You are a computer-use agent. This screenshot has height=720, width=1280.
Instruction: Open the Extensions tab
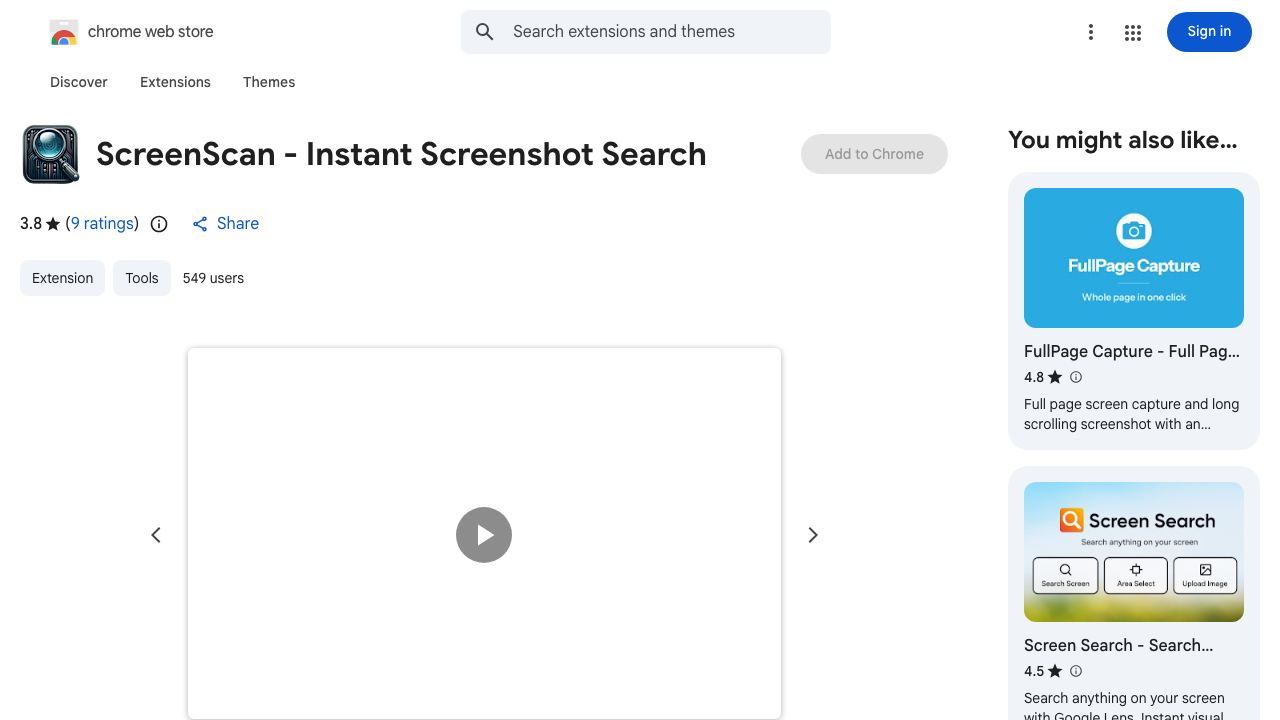175,82
